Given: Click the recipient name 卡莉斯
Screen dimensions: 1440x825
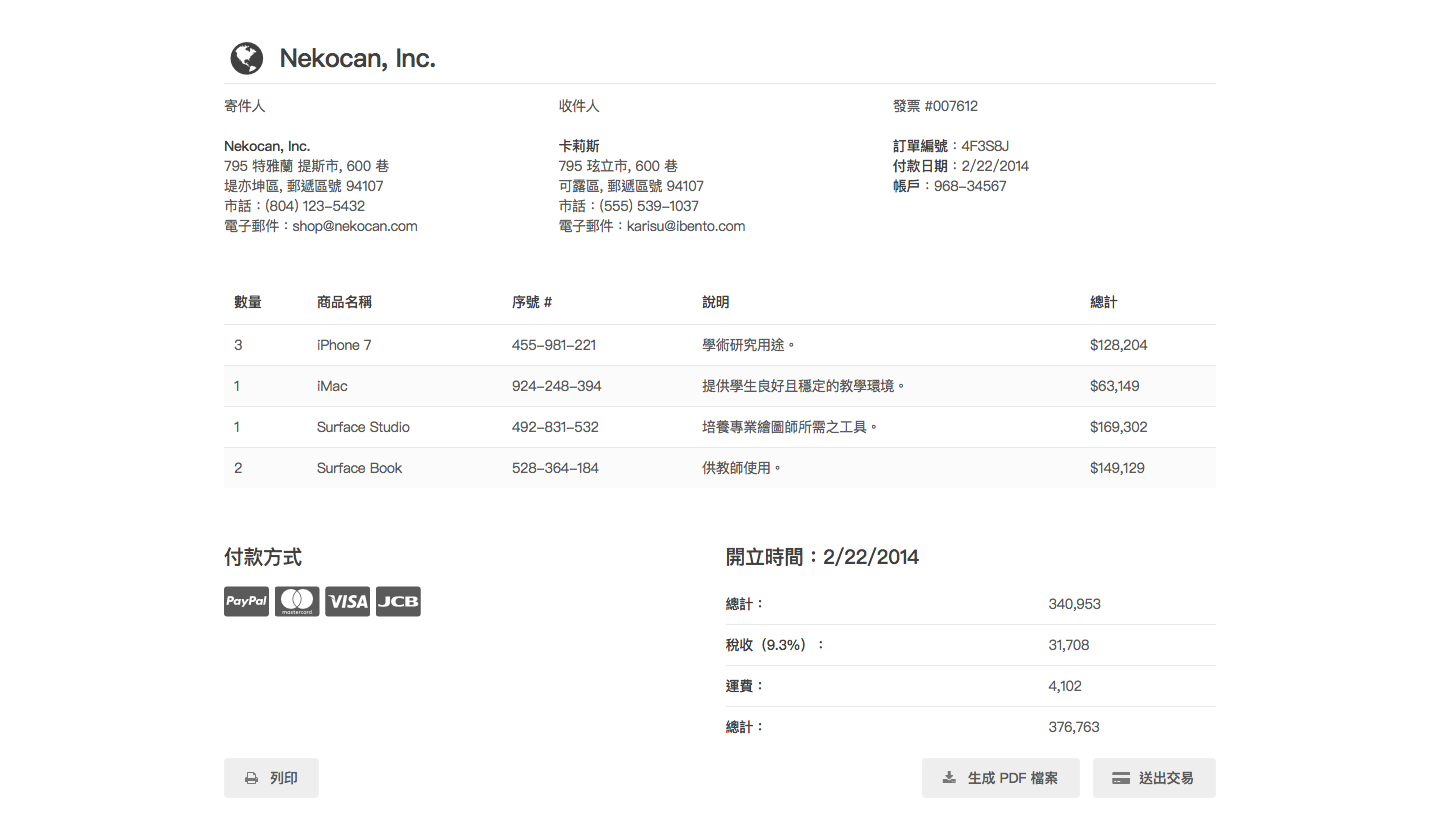Looking at the screenshot, I should (579, 146).
